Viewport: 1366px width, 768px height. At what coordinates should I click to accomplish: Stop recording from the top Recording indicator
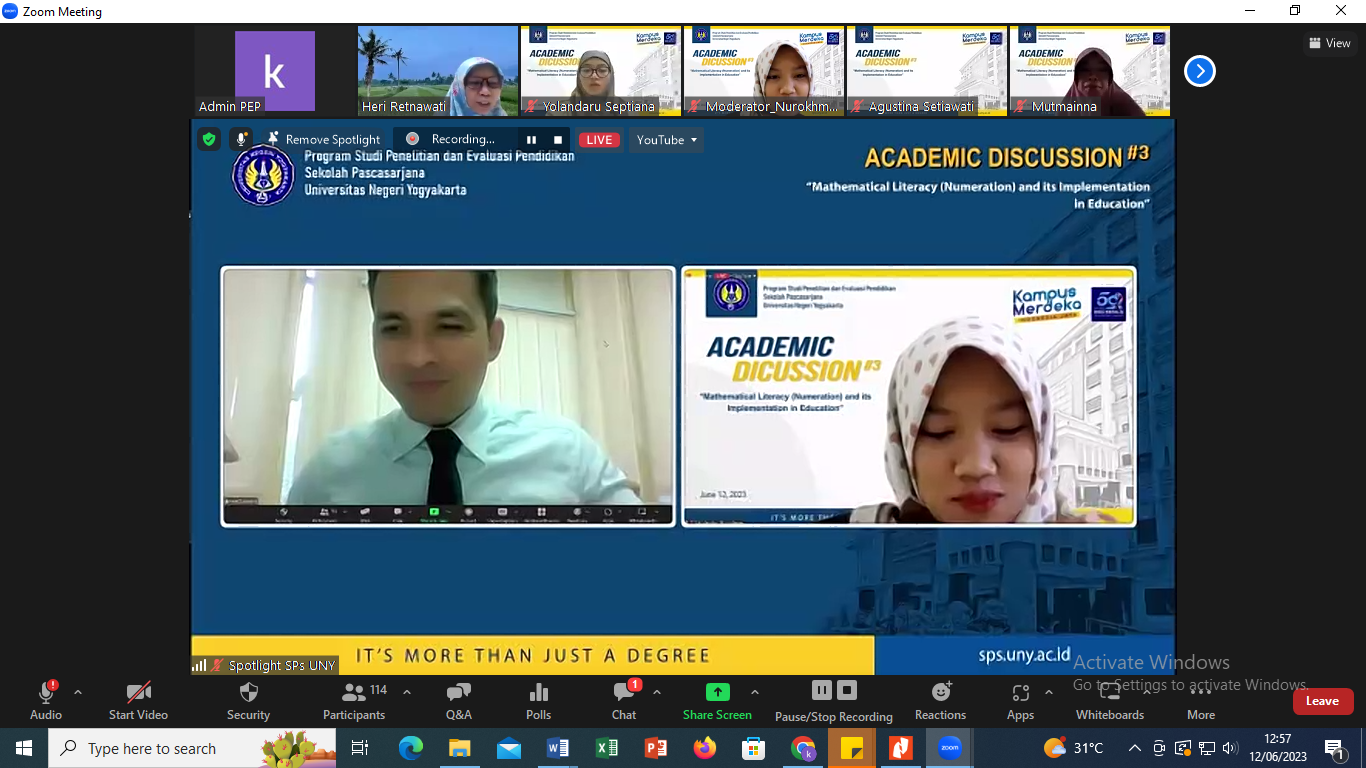pos(558,140)
